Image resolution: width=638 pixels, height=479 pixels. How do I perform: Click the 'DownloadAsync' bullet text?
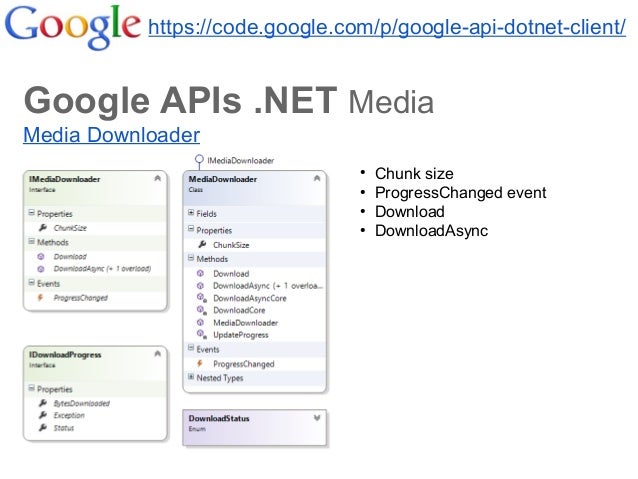431,231
